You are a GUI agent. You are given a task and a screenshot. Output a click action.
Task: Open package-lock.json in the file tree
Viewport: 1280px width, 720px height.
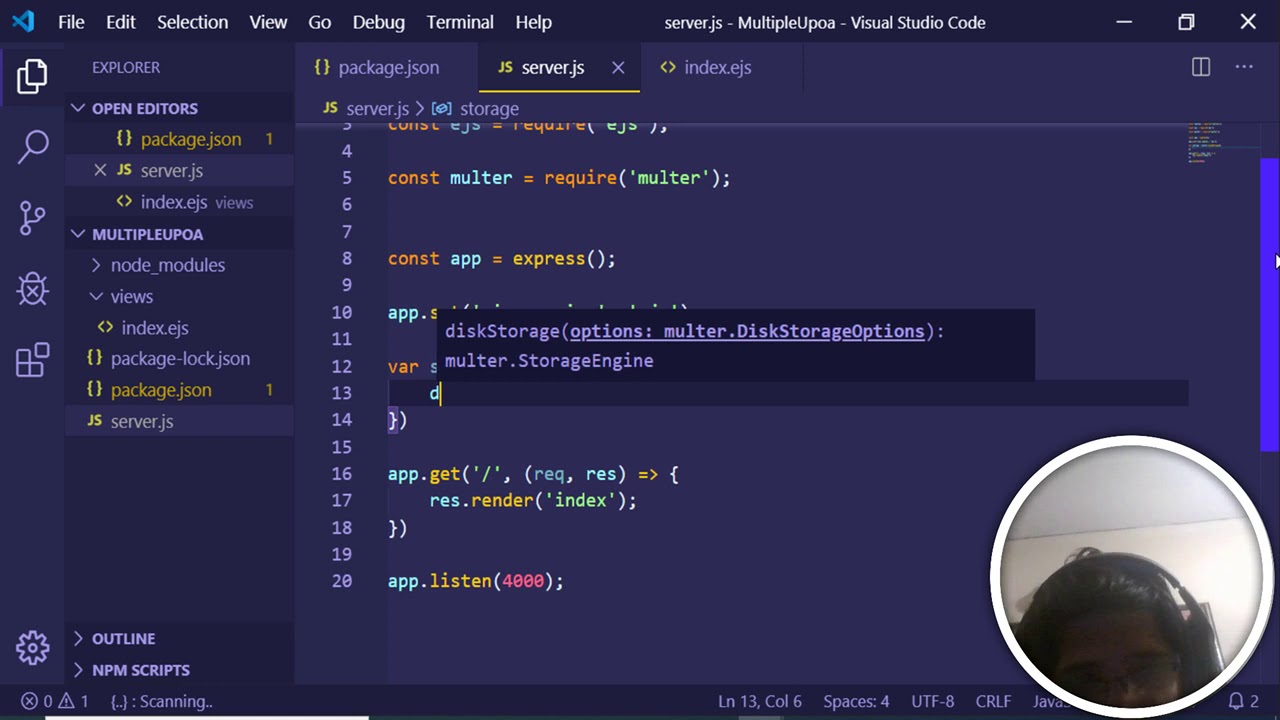(x=180, y=358)
